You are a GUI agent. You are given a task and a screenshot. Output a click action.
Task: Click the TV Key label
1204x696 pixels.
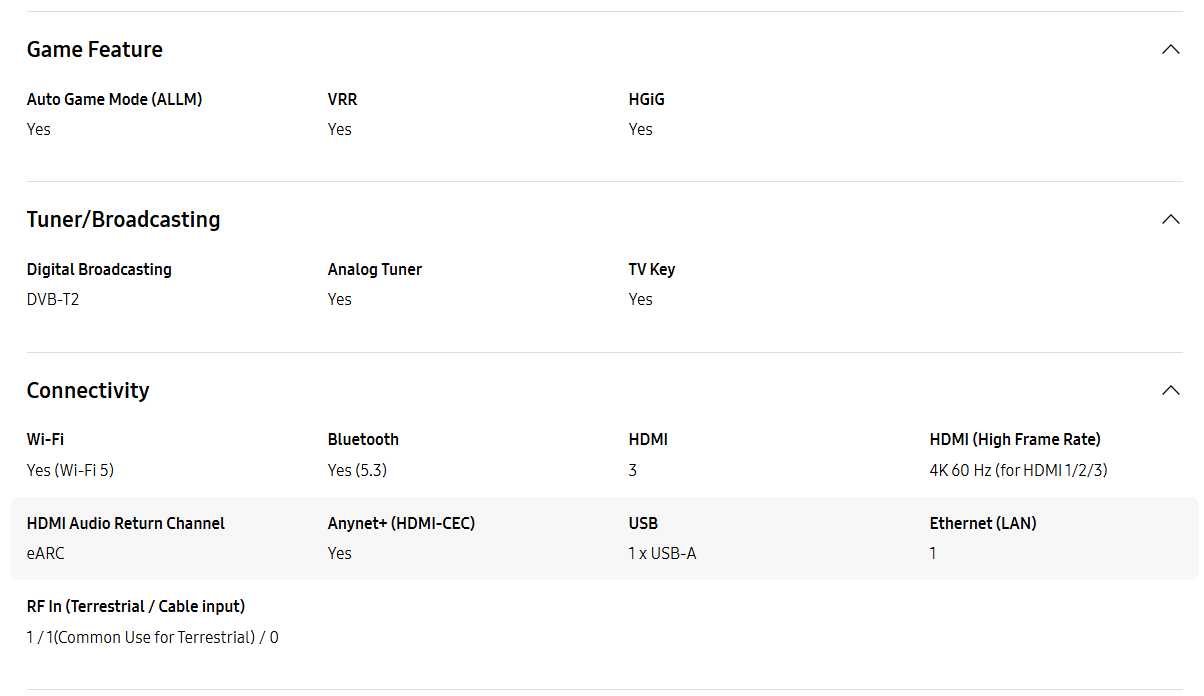coord(652,269)
